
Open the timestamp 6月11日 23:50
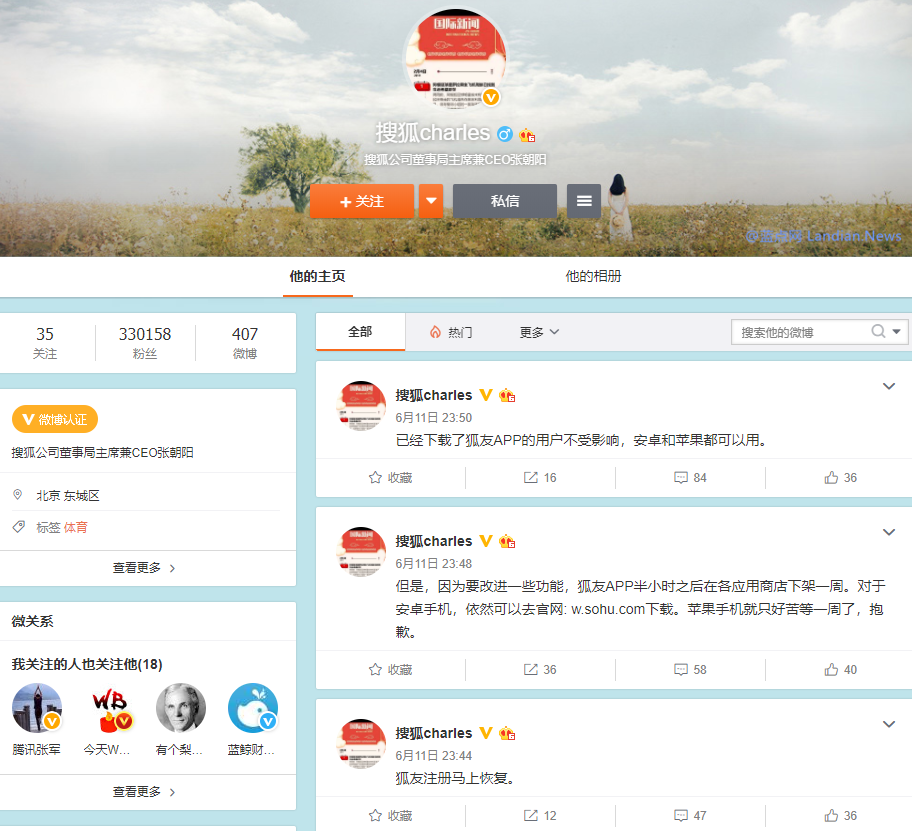(434, 418)
